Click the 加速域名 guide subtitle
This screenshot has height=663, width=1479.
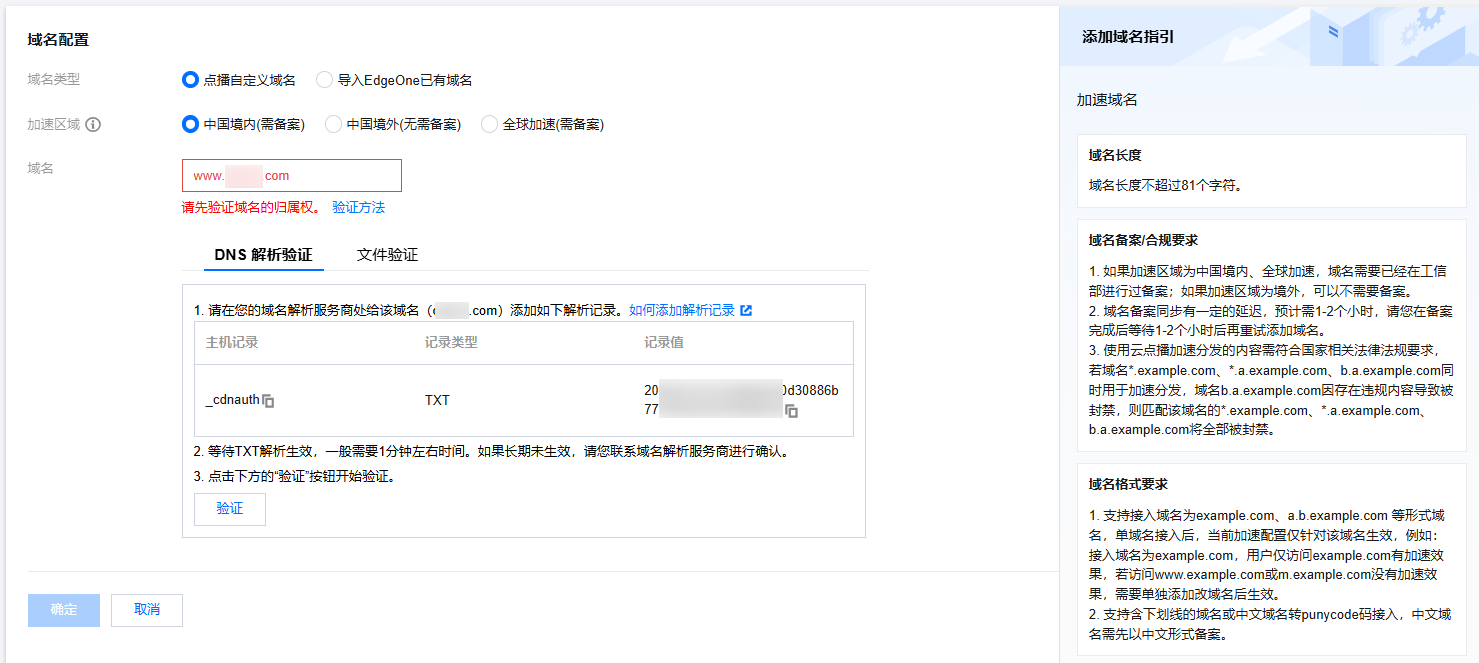coord(1107,100)
